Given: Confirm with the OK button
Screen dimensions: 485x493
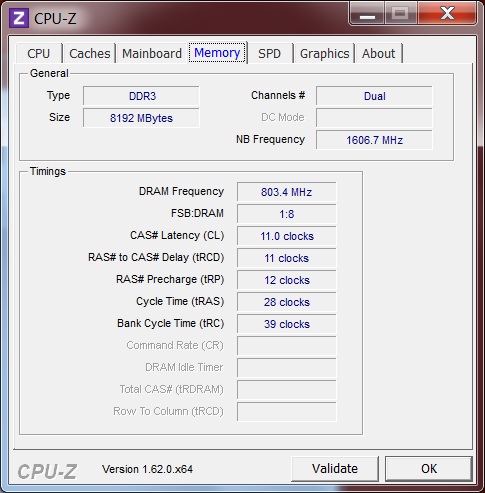Looking at the screenshot, I should tap(429, 469).
